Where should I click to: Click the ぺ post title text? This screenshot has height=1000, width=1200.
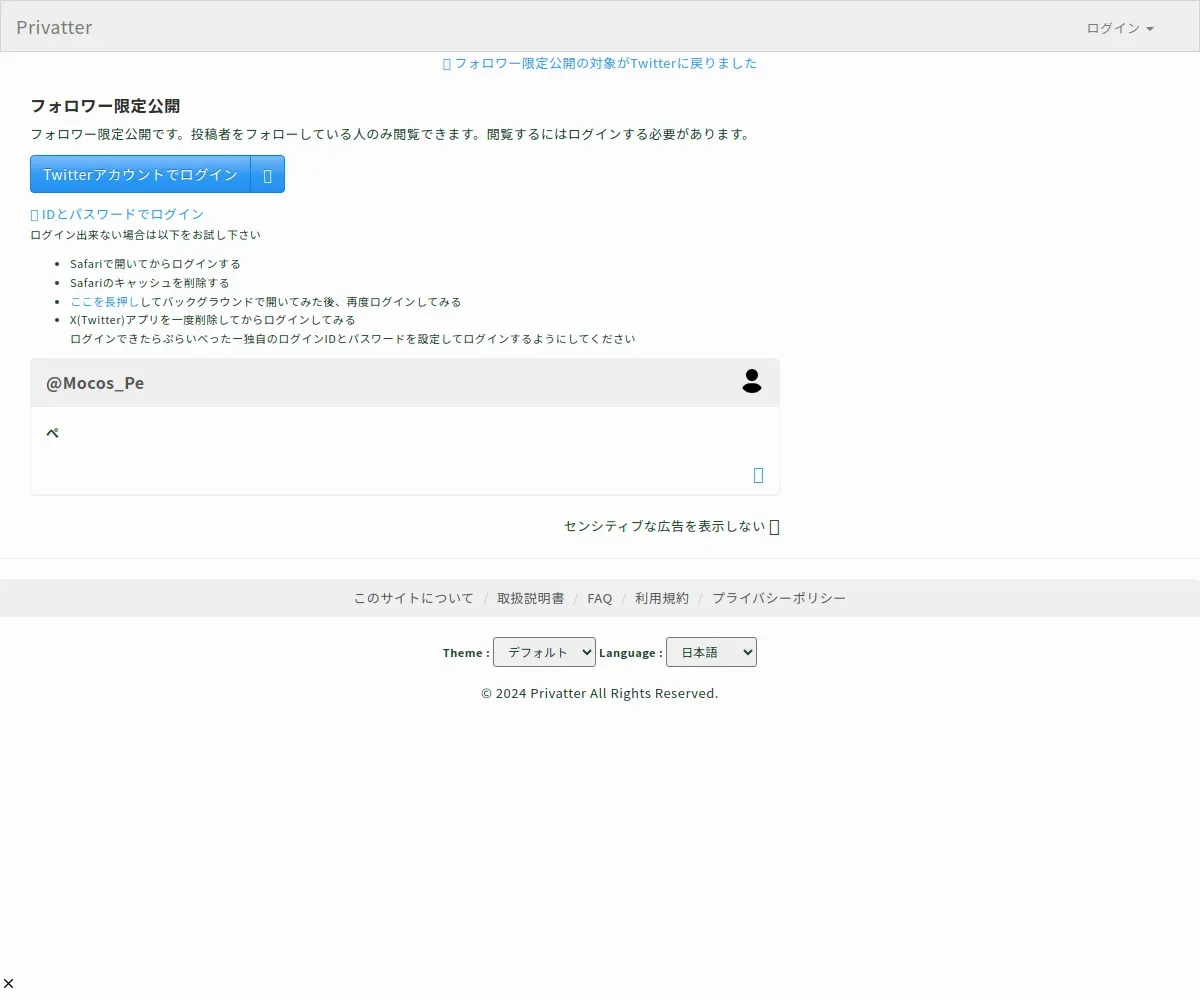coord(53,433)
